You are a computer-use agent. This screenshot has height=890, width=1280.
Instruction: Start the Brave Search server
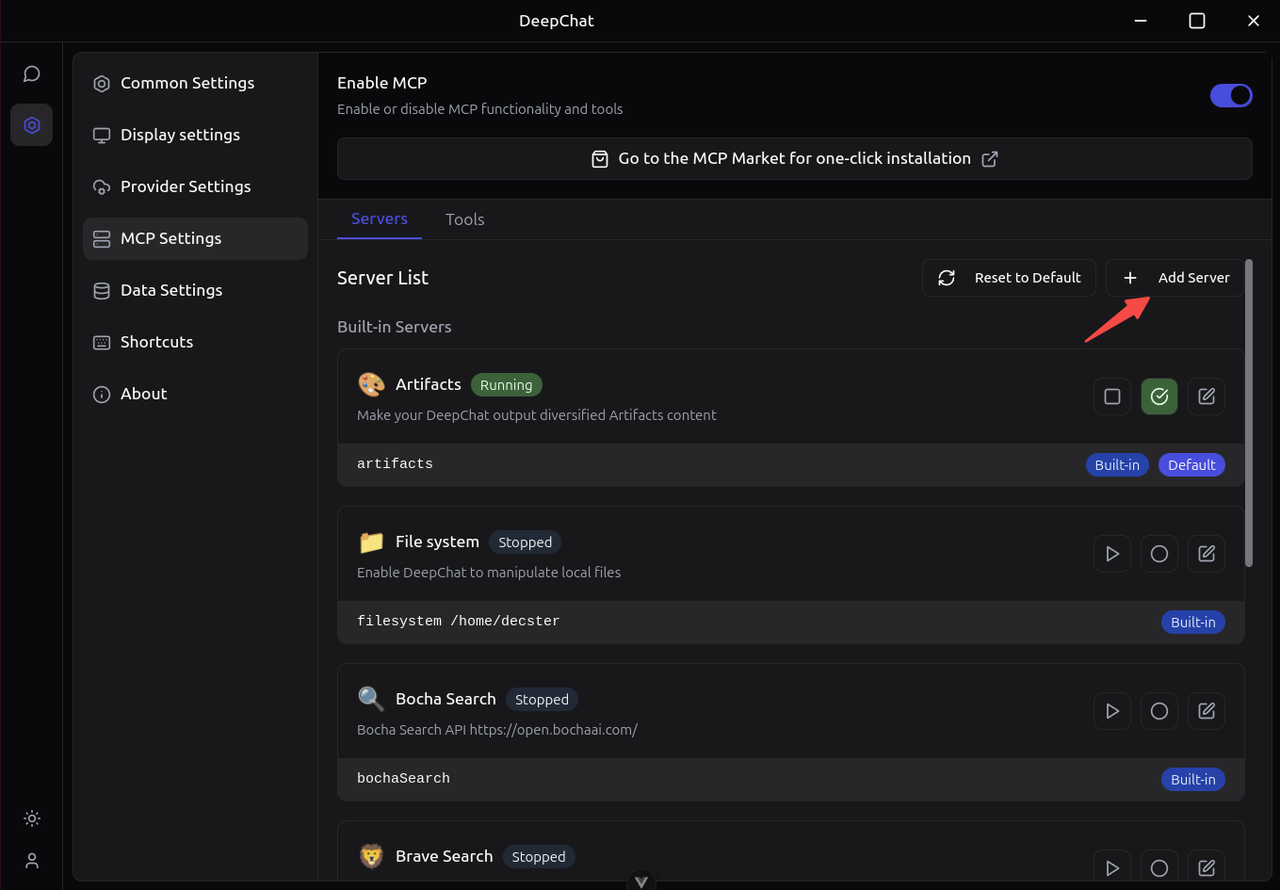point(1112,868)
